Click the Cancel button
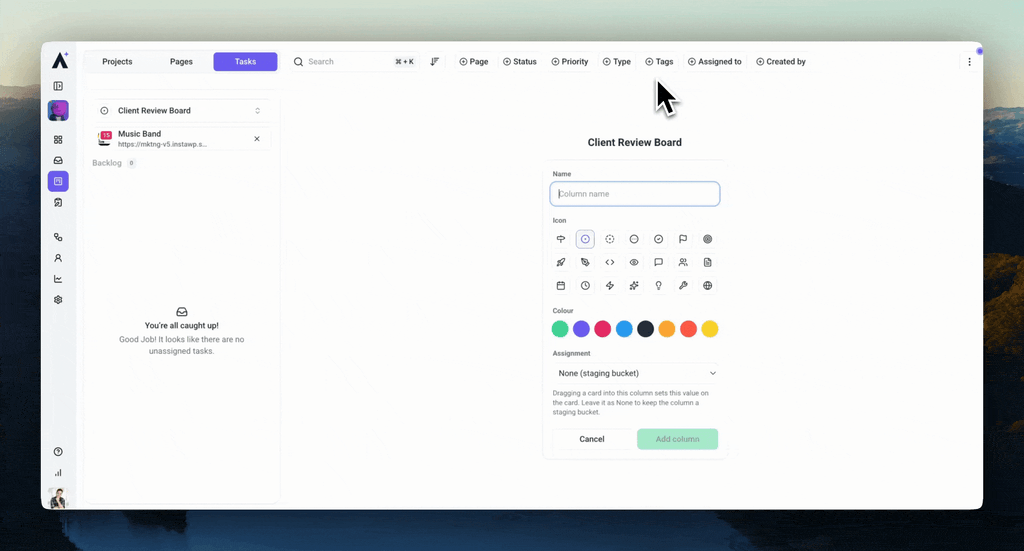 tap(592, 439)
